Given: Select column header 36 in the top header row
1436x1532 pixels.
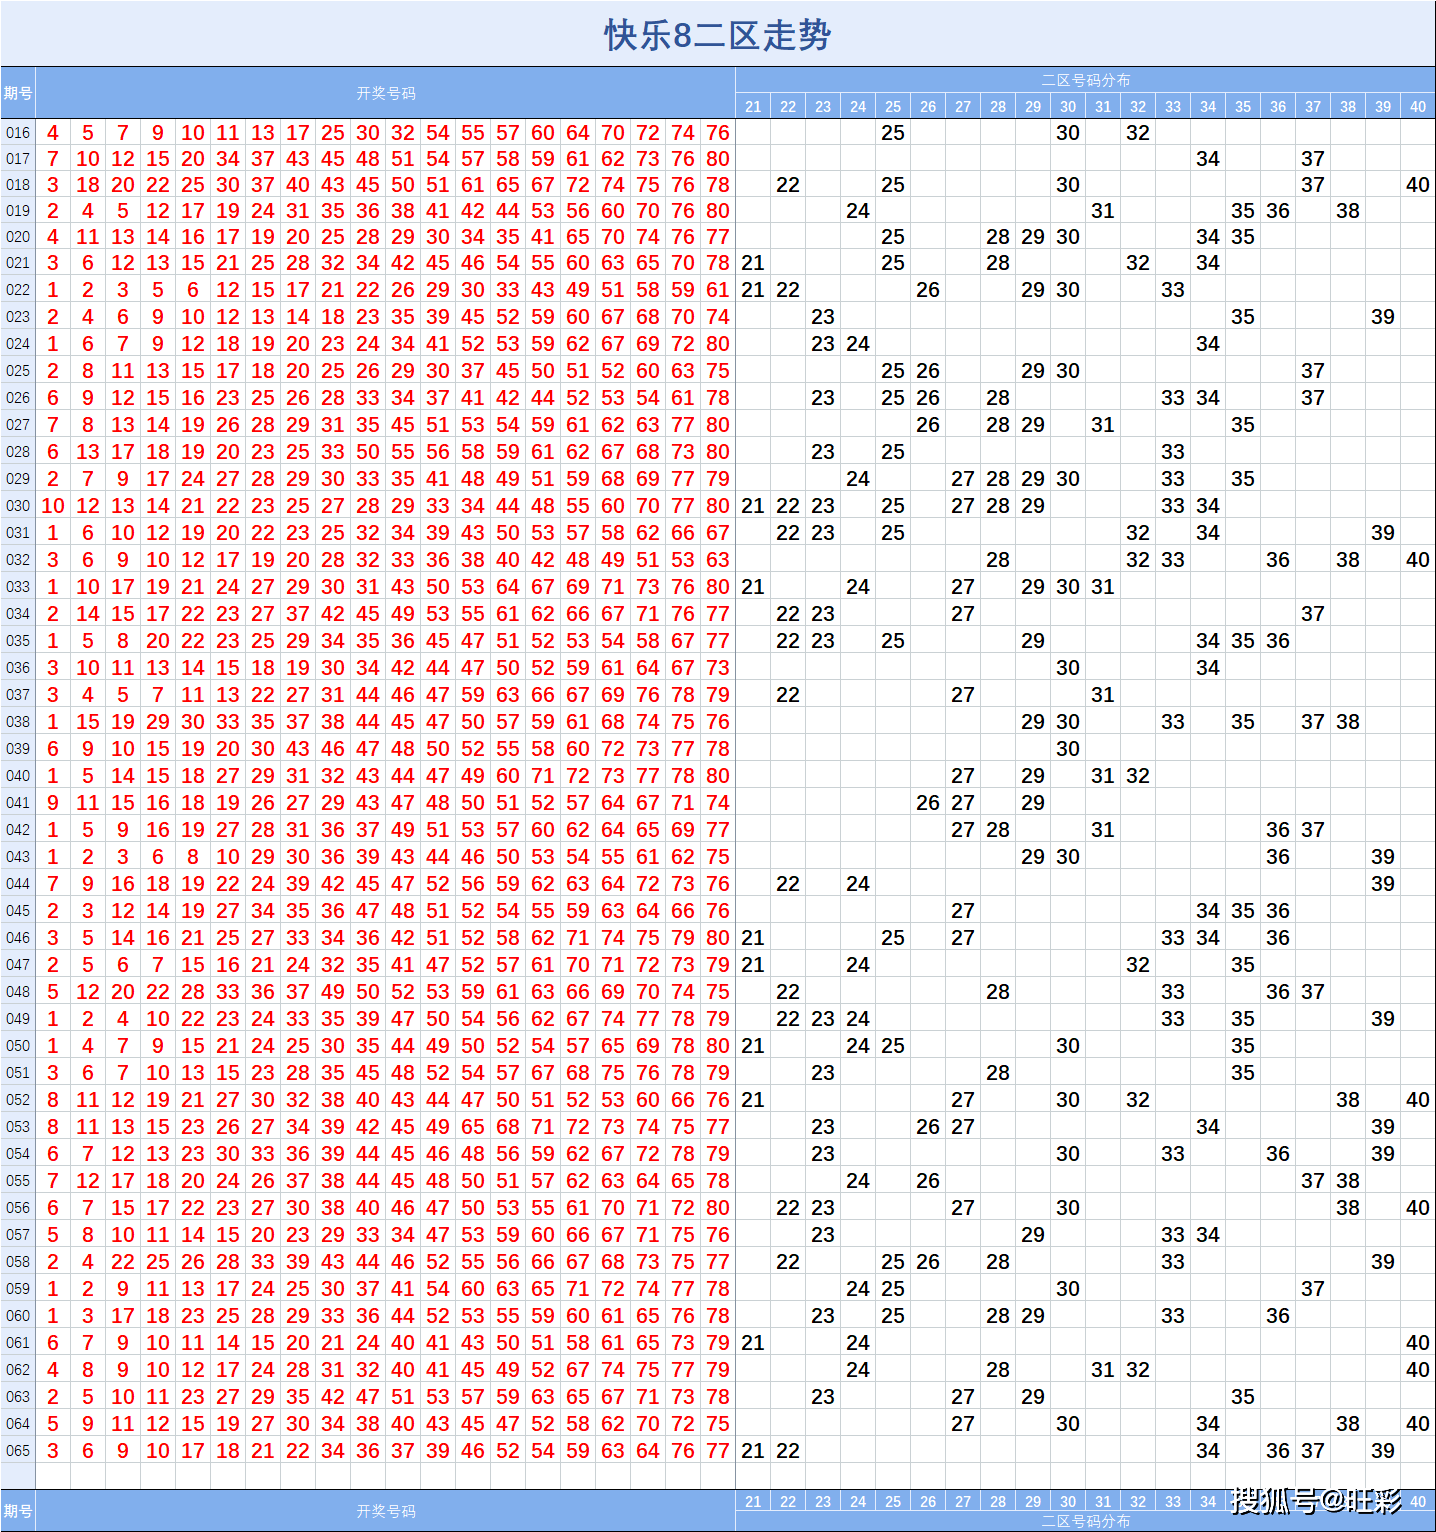Looking at the screenshot, I should pyautogui.click(x=1278, y=106).
